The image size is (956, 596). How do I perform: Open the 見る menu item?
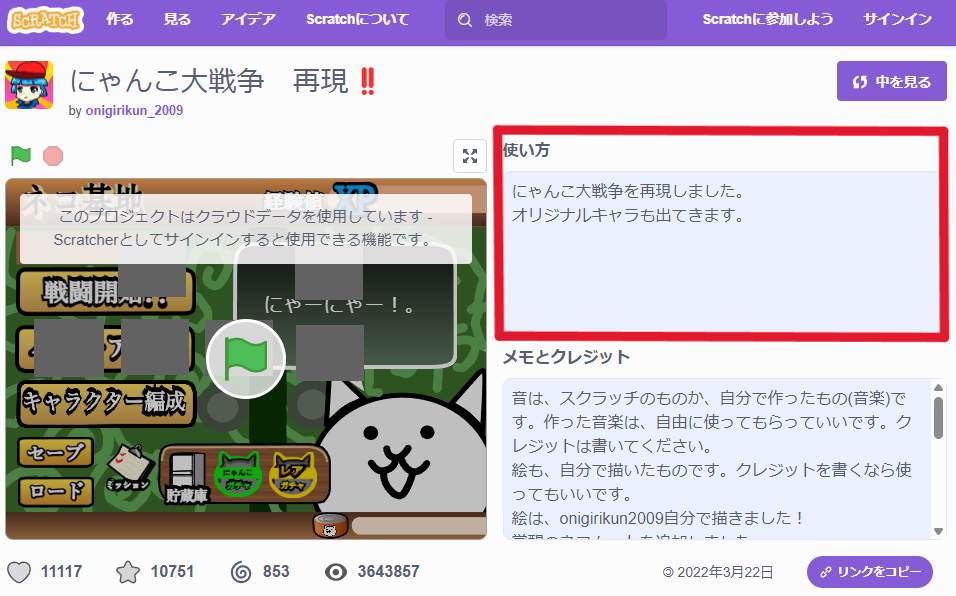pos(177,20)
